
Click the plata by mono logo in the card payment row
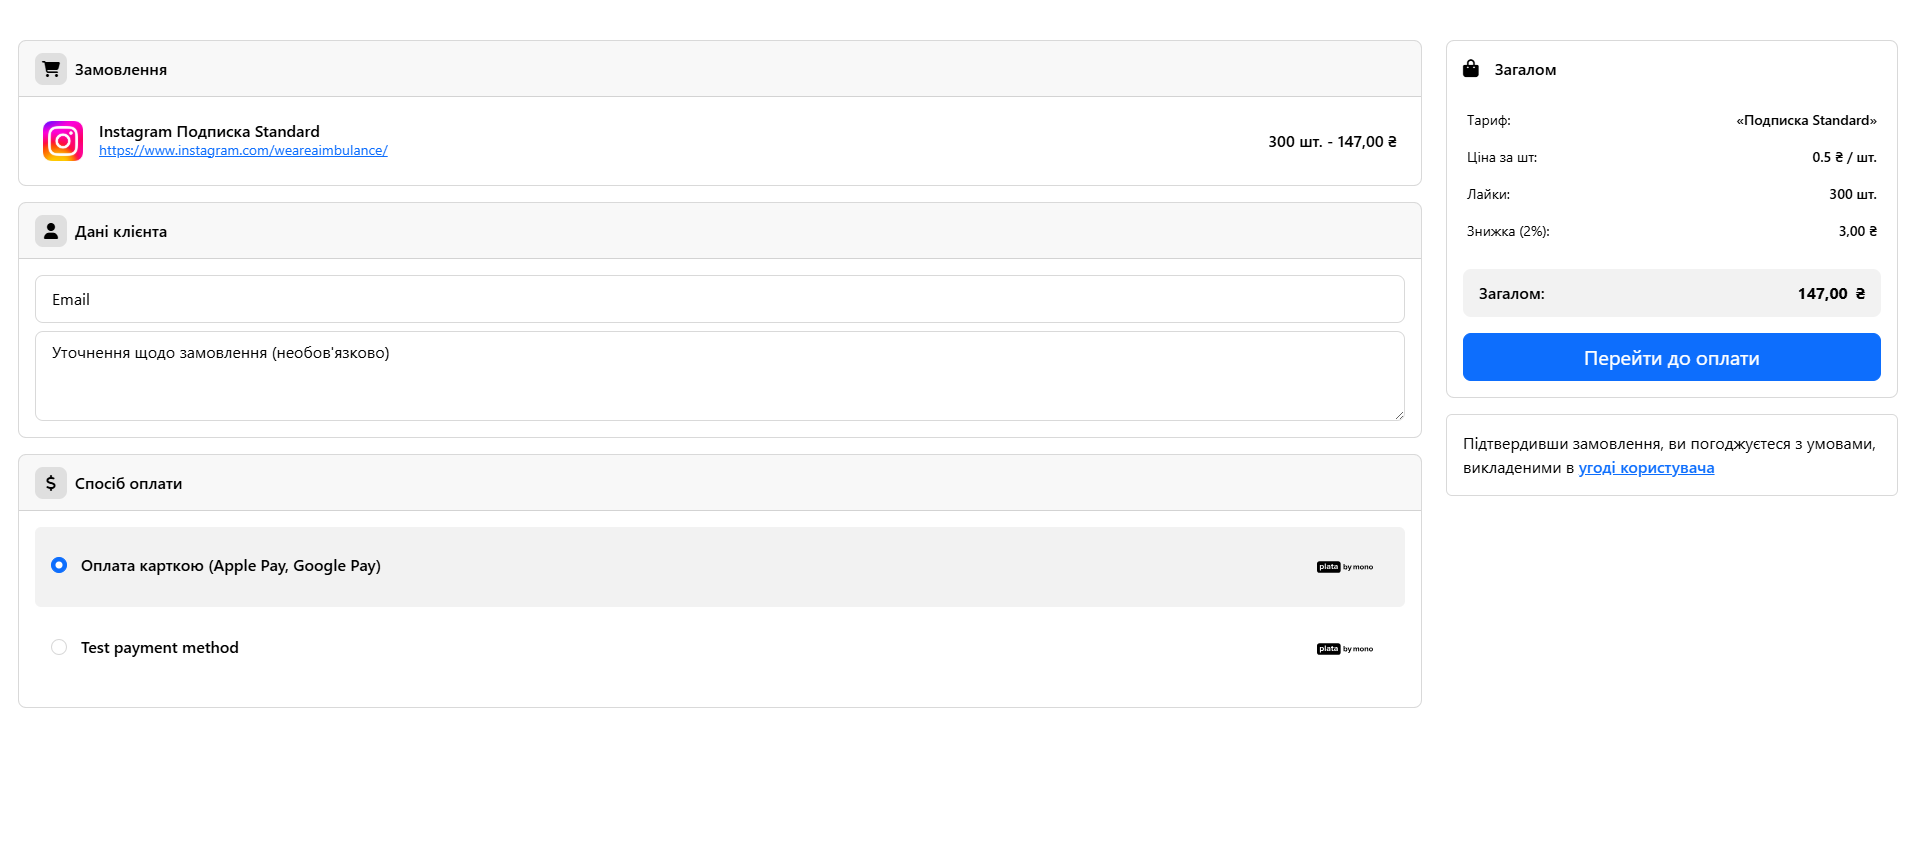(x=1345, y=567)
